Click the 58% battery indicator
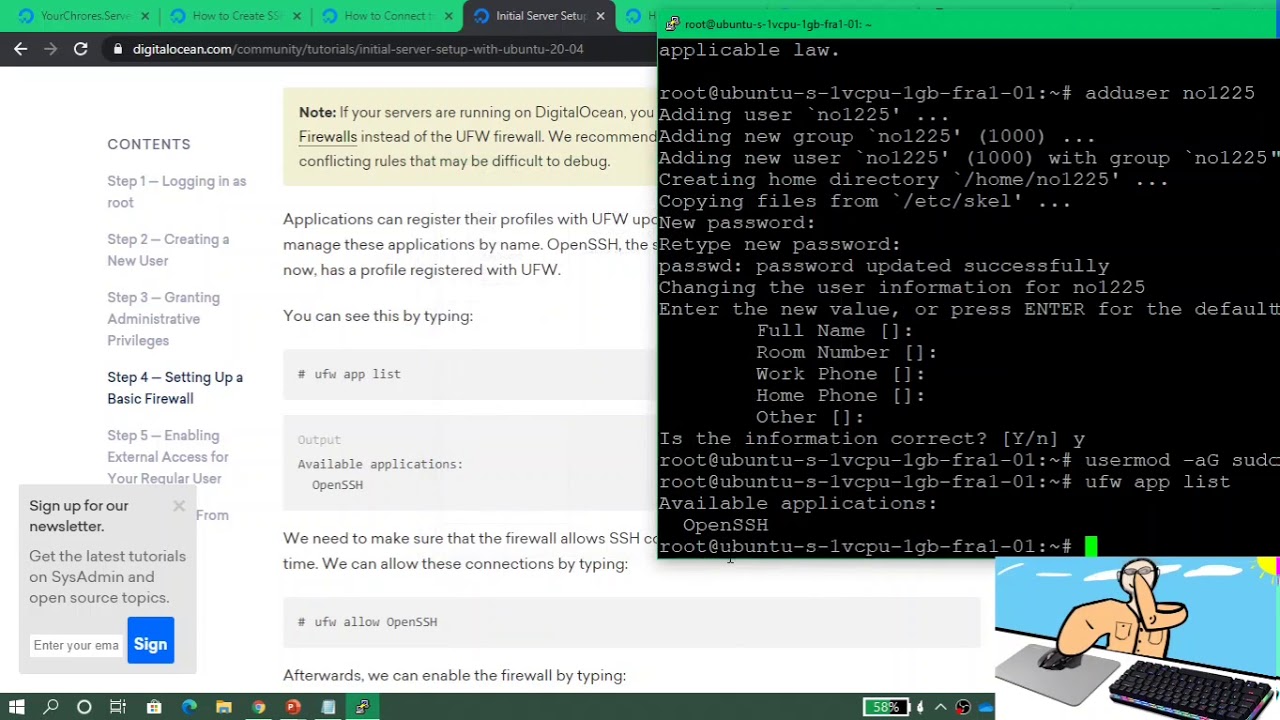This screenshot has height=720, width=1280. [x=886, y=707]
